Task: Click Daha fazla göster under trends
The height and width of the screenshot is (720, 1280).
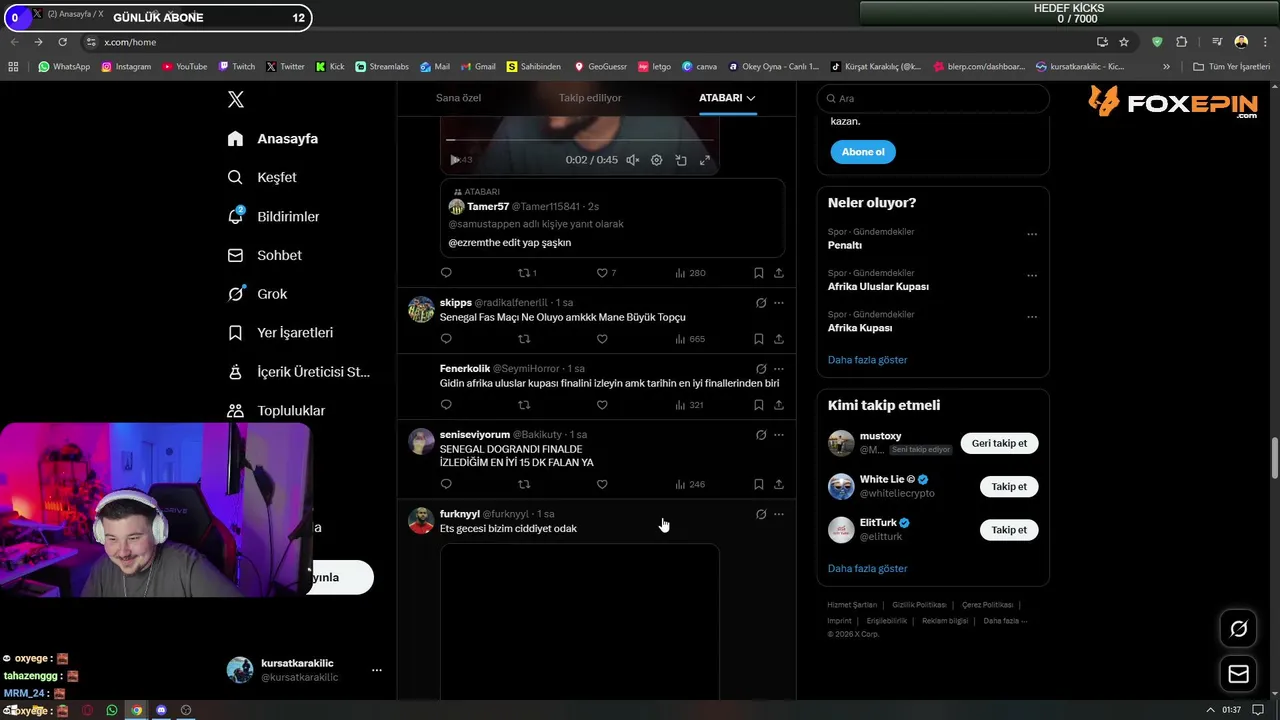Action: pos(867,360)
